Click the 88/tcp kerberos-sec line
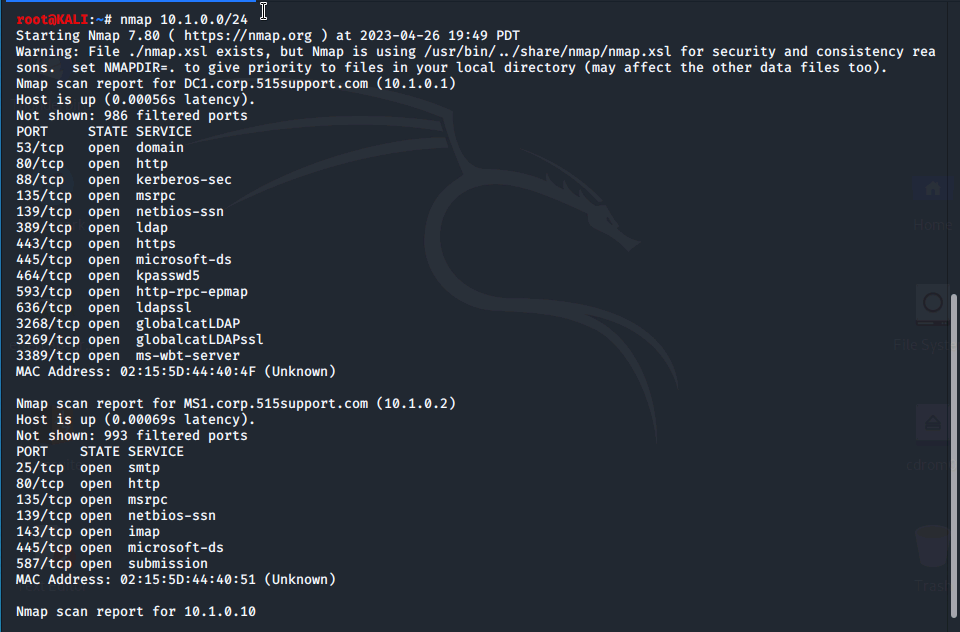960x632 pixels. click(124, 180)
